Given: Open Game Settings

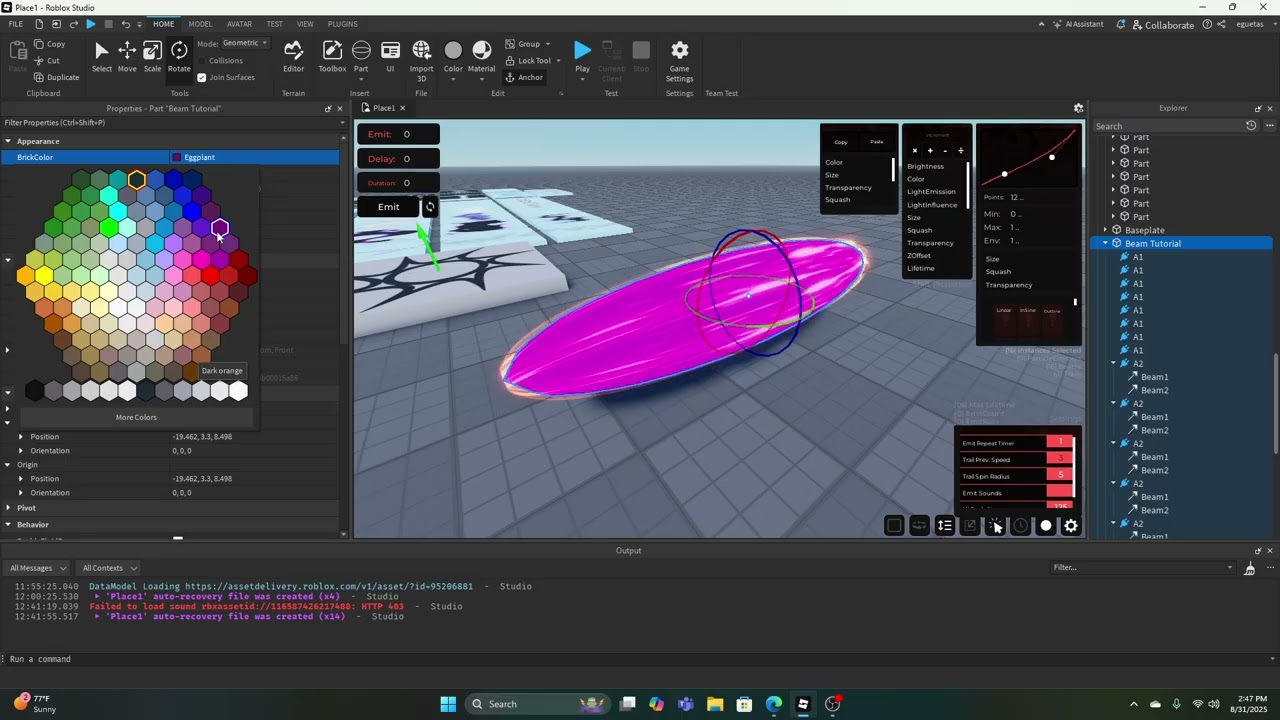Looking at the screenshot, I should (x=679, y=60).
